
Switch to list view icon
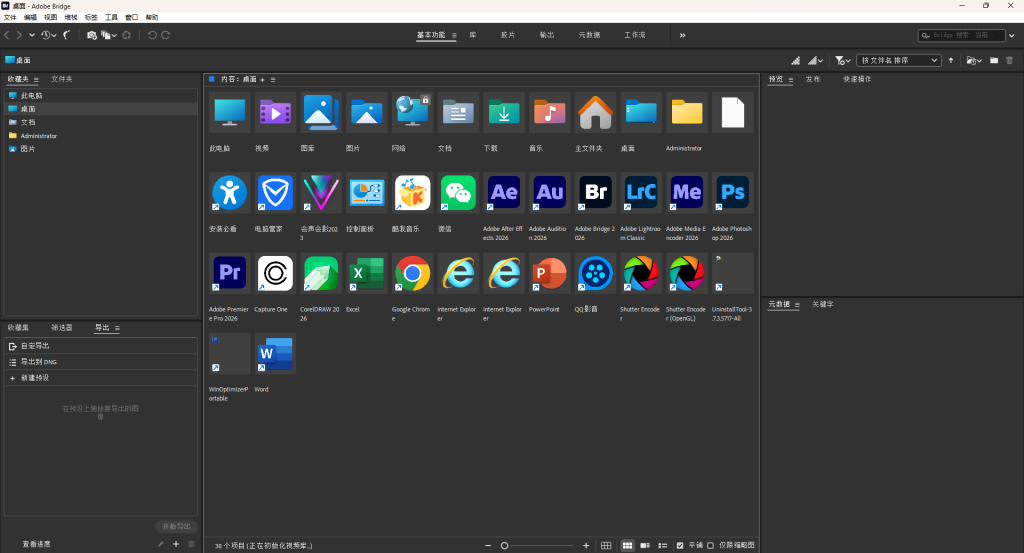click(662, 545)
